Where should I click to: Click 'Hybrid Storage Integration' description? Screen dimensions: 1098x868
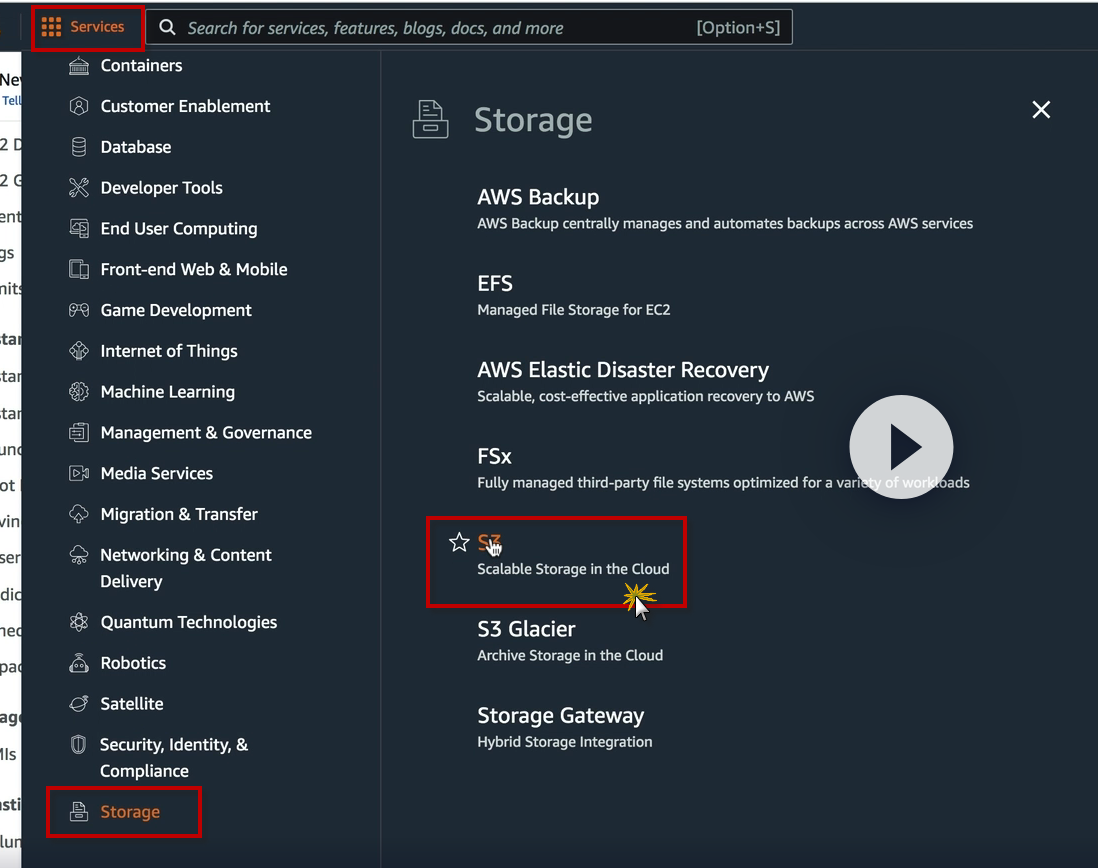(564, 742)
